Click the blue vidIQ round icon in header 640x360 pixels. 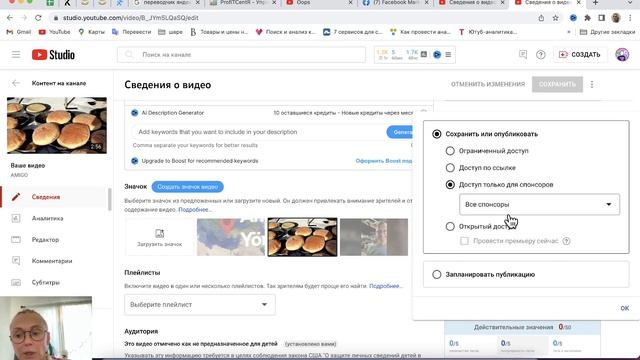coord(437,54)
